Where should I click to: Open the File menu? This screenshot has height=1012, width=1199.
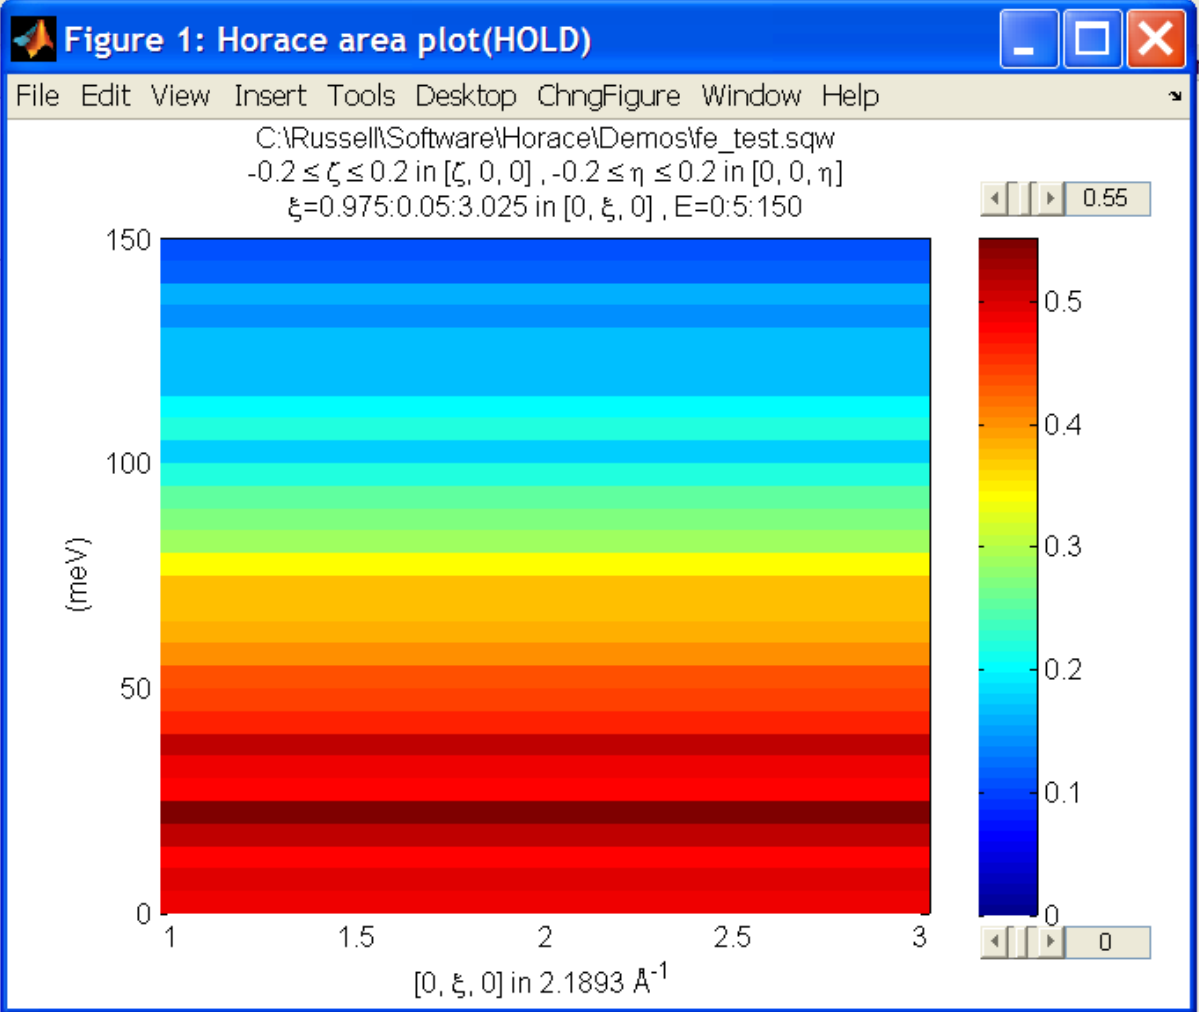click(x=38, y=96)
